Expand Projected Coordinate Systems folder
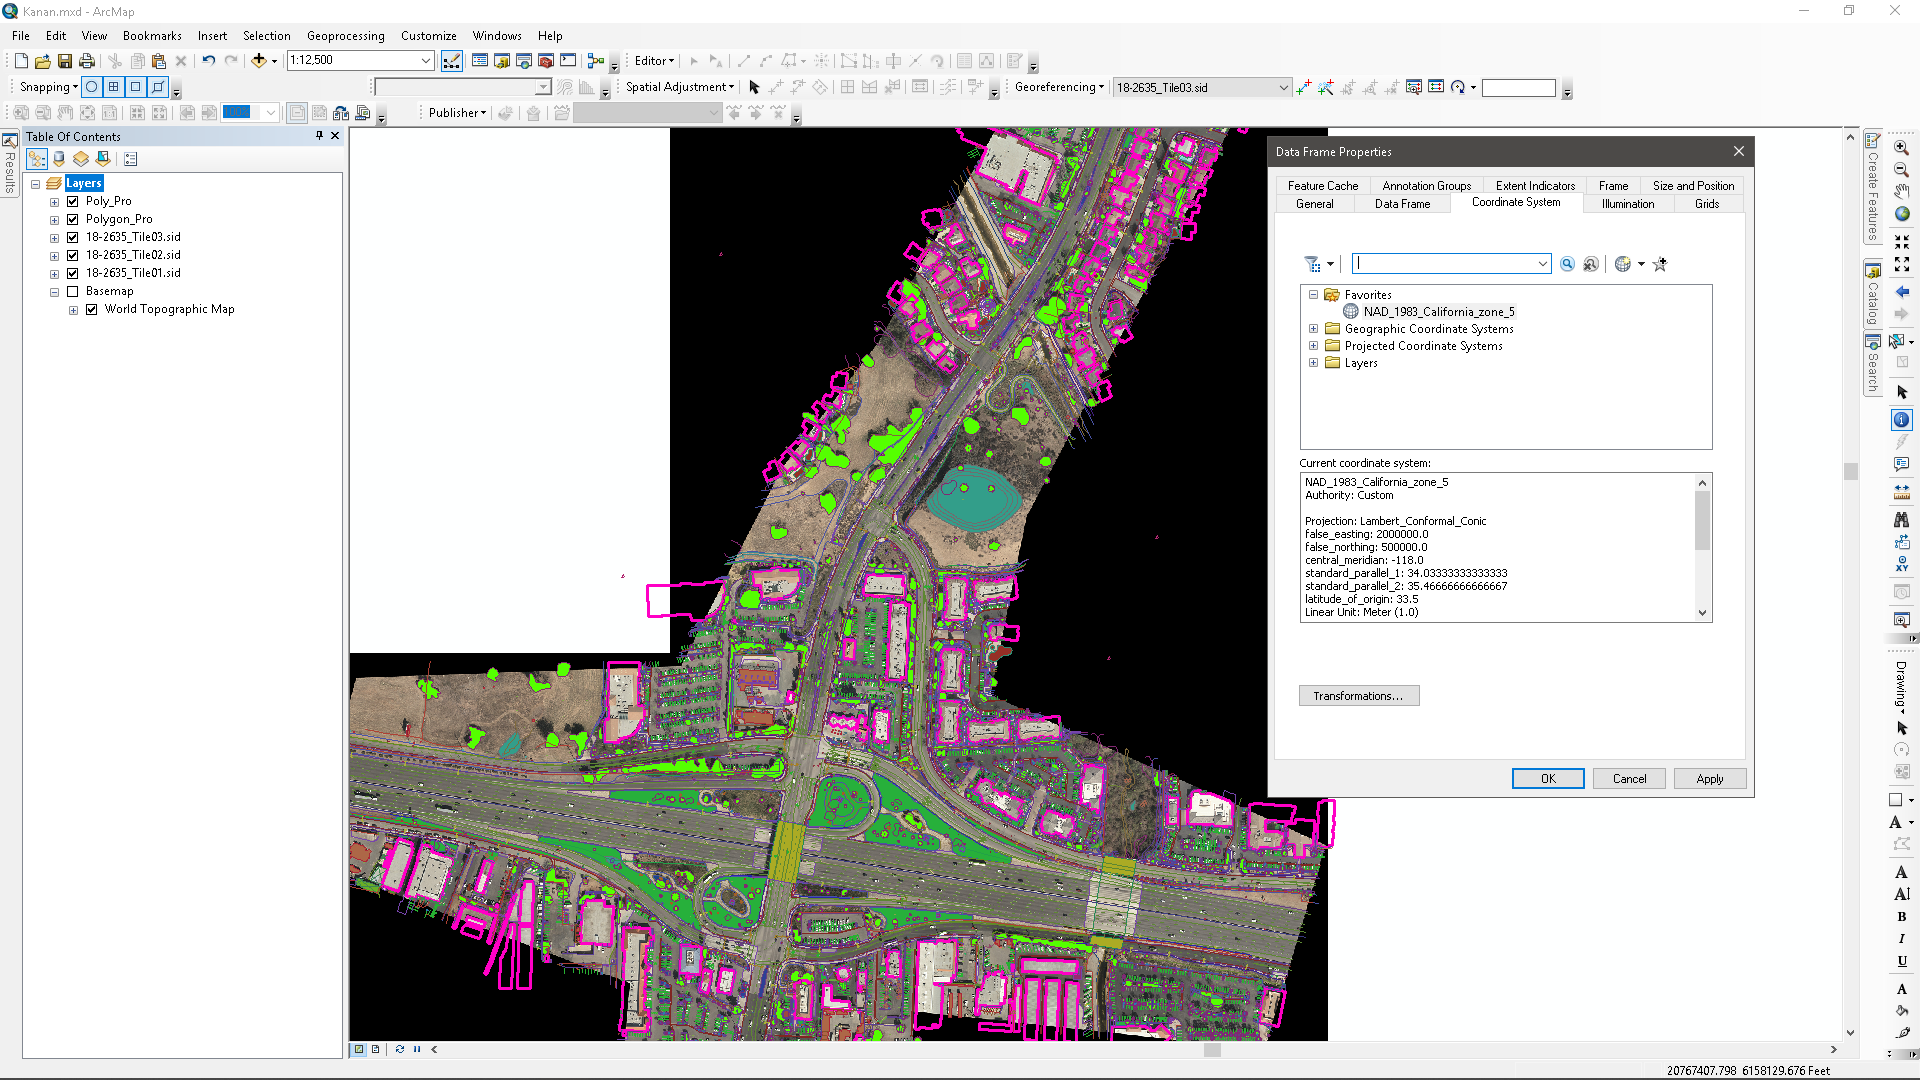The image size is (1920, 1080). (x=1313, y=346)
